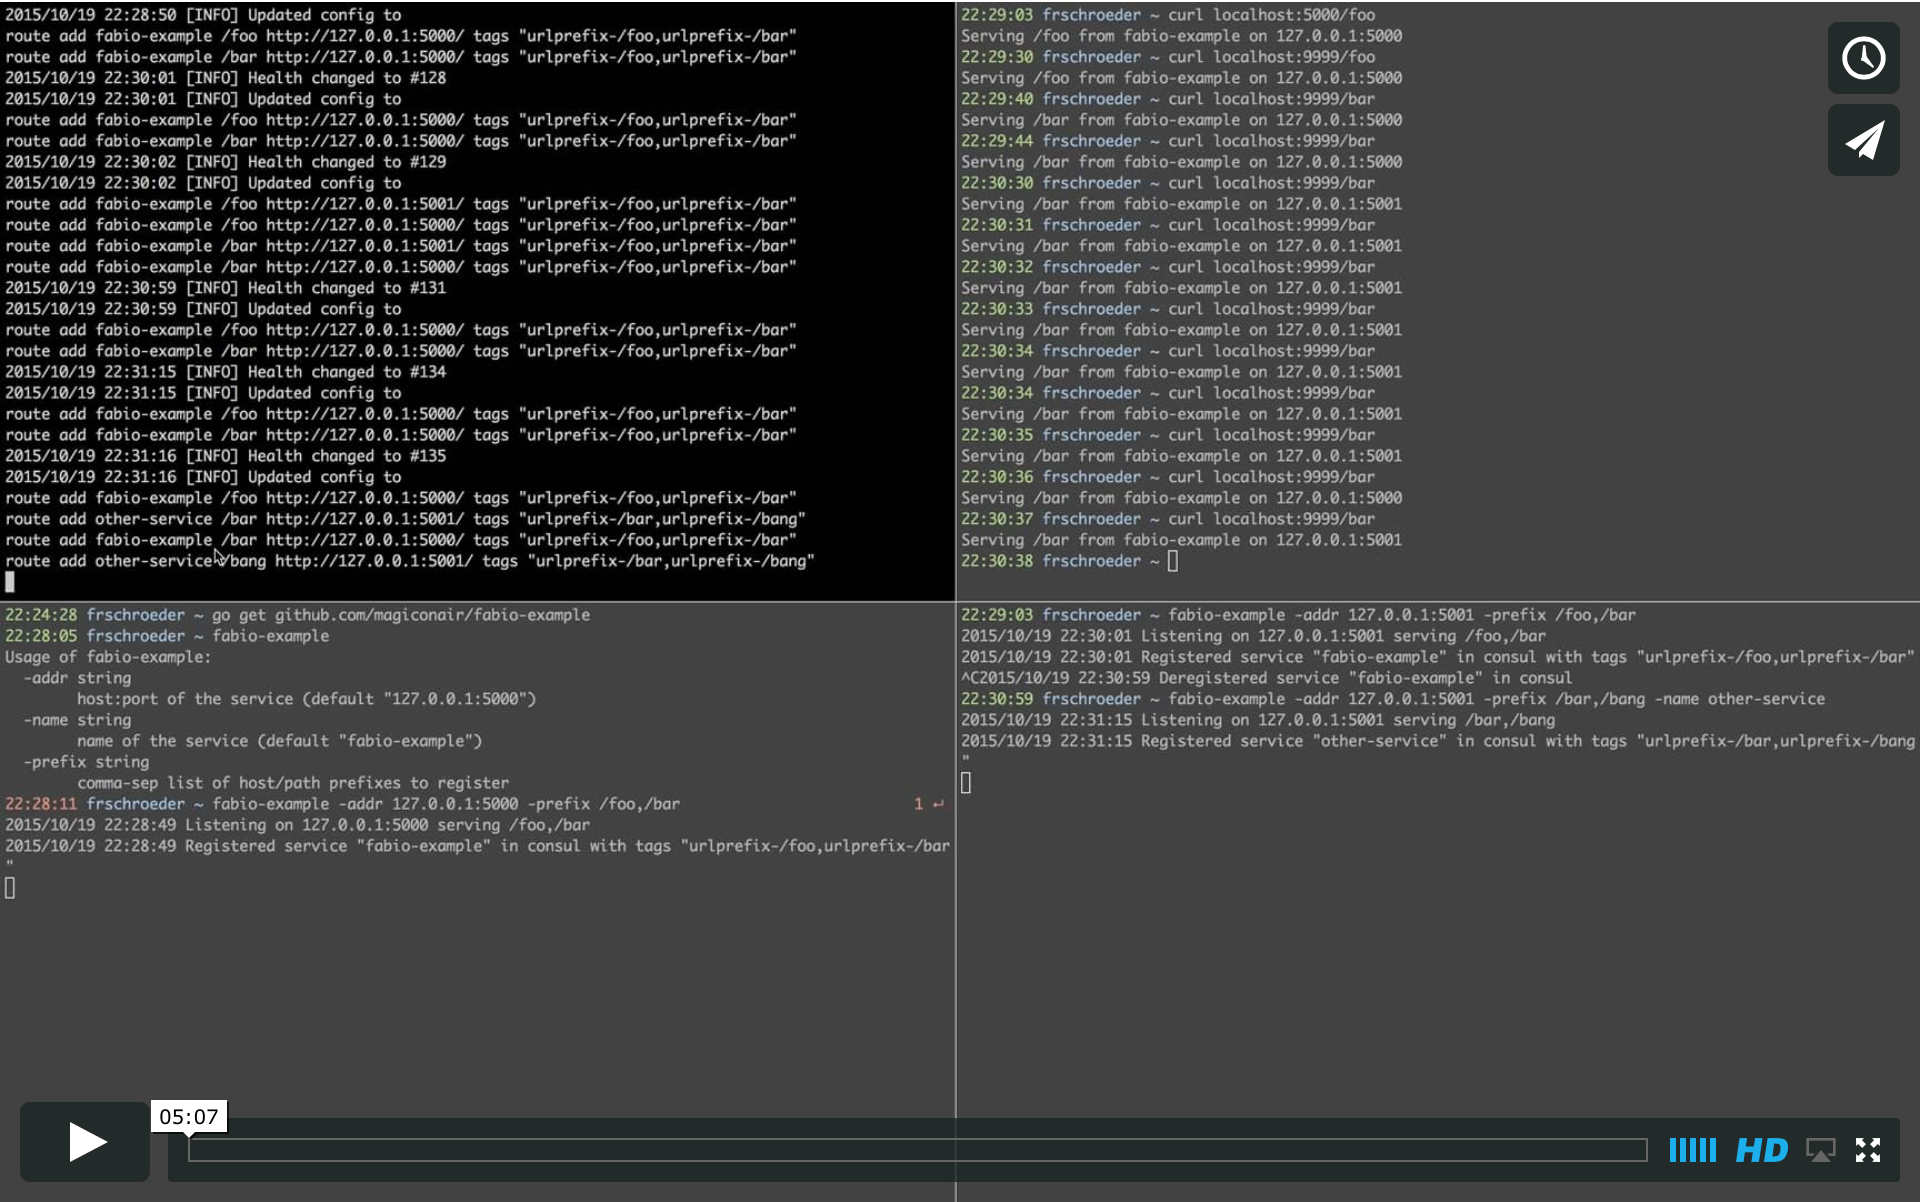This screenshot has width=1922, height=1202.
Task: Click the 22:30:36 curl localhost:9999/bar line
Action: pos(1168,477)
